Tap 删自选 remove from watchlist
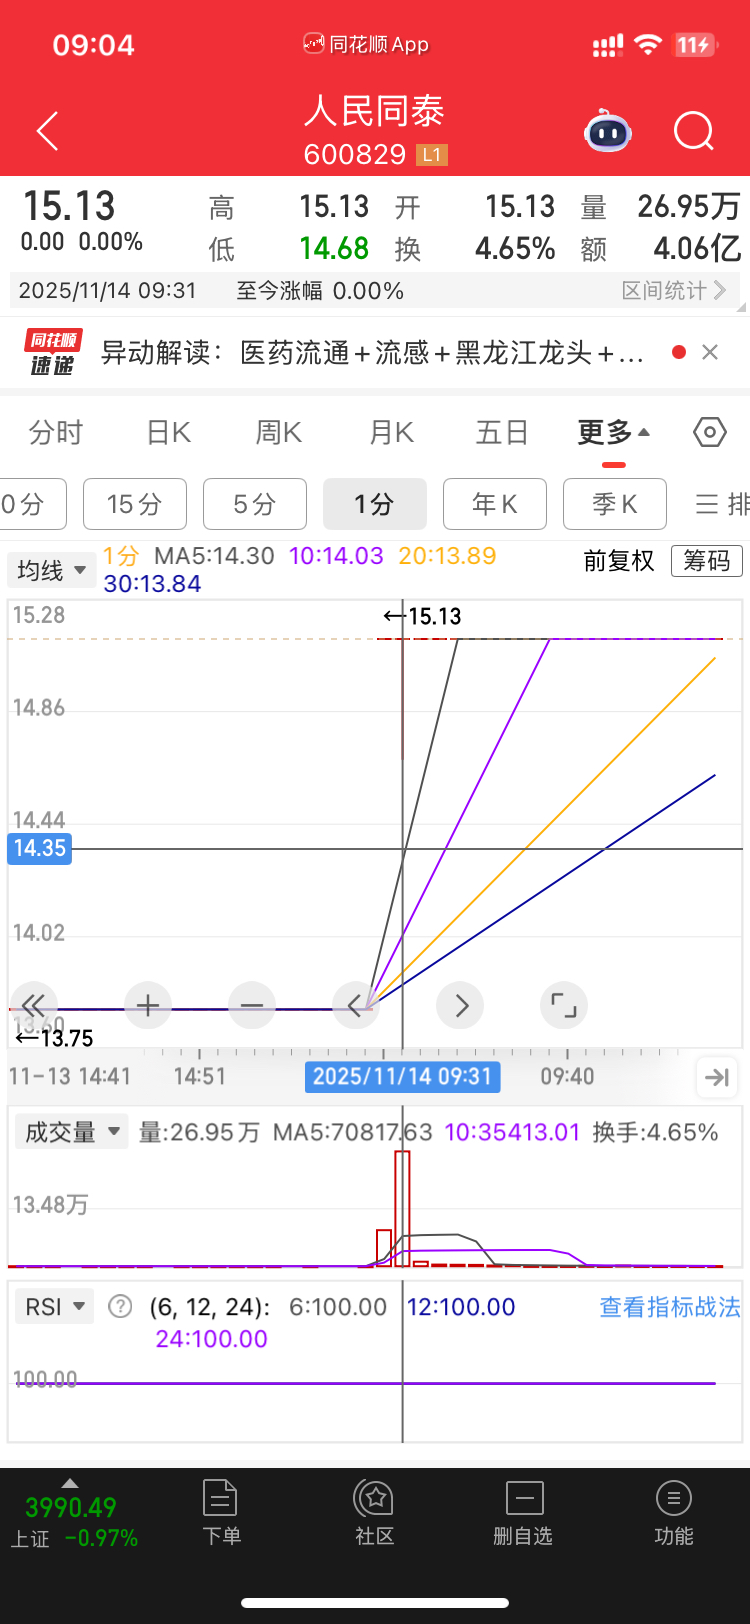The height and width of the screenshot is (1624, 750). (x=523, y=1513)
